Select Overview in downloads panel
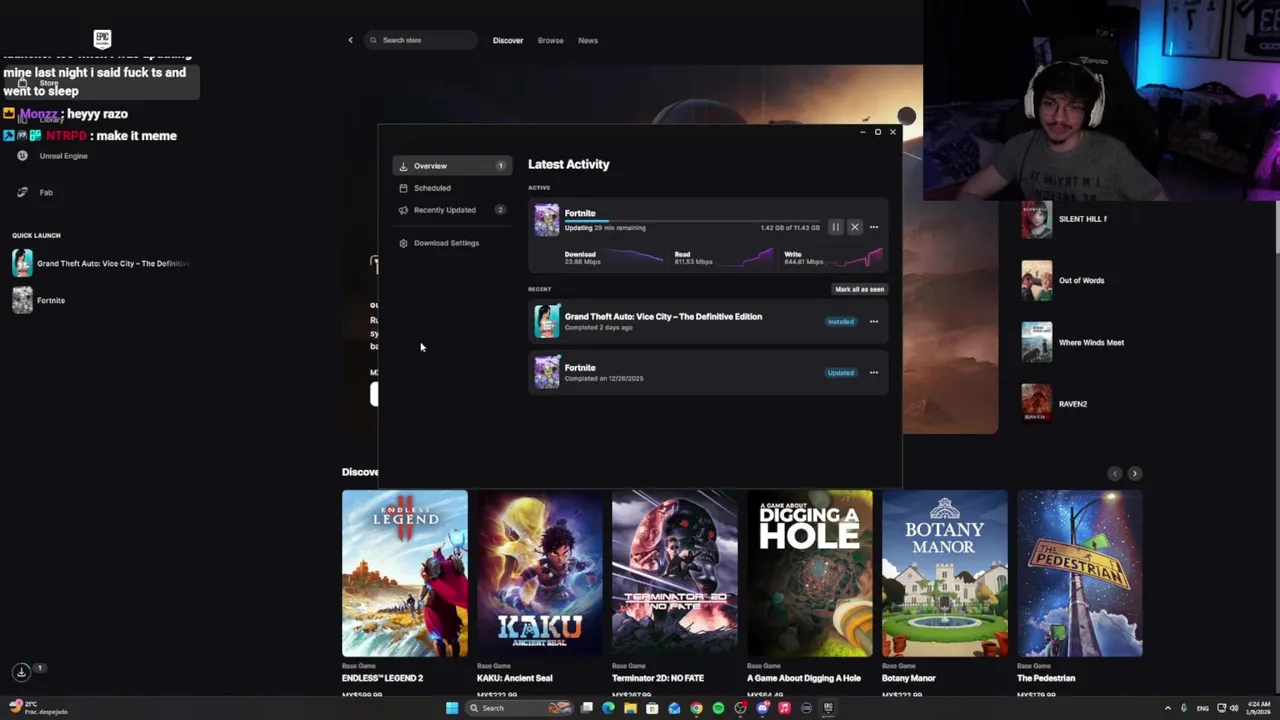Viewport: 1280px width, 720px height. click(x=452, y=166)
